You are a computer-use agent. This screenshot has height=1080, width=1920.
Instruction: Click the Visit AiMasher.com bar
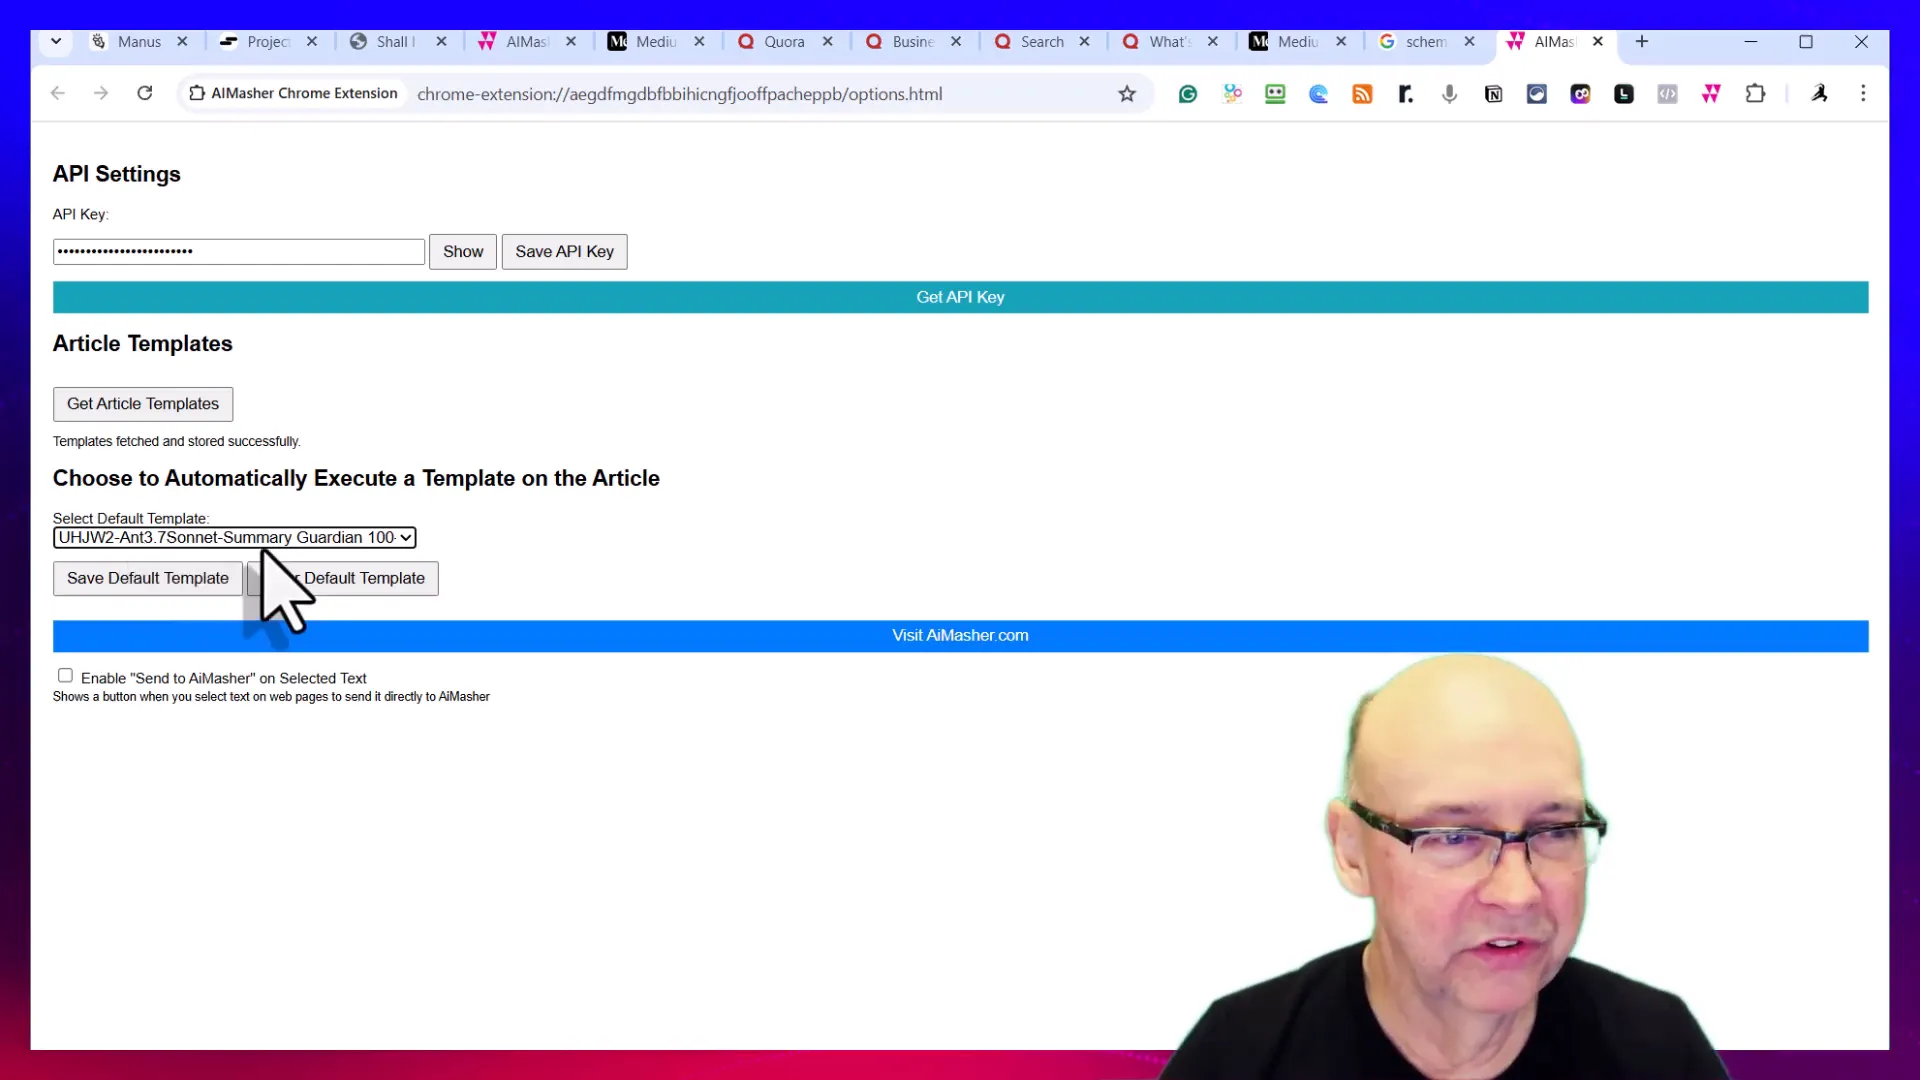pos(960,636)
